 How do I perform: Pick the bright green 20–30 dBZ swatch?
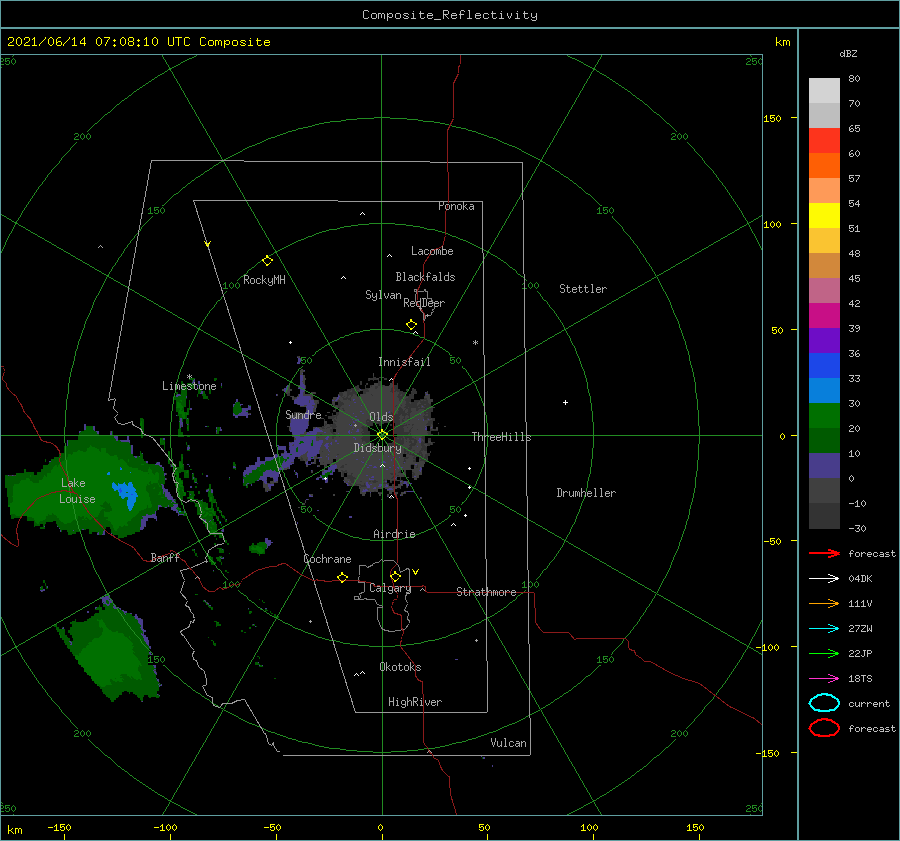tap(824, 416)
